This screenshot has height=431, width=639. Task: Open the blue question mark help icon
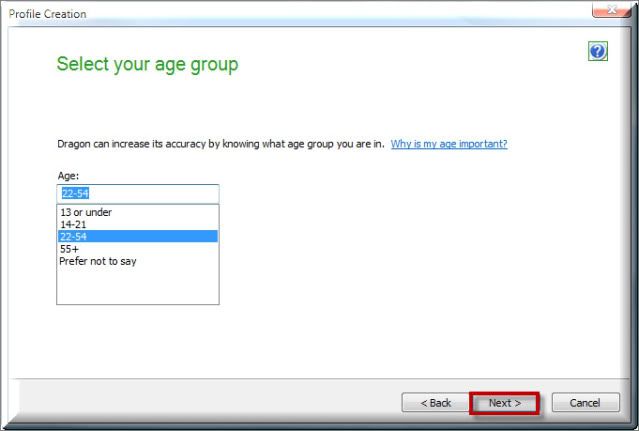[x=598, y=51]
